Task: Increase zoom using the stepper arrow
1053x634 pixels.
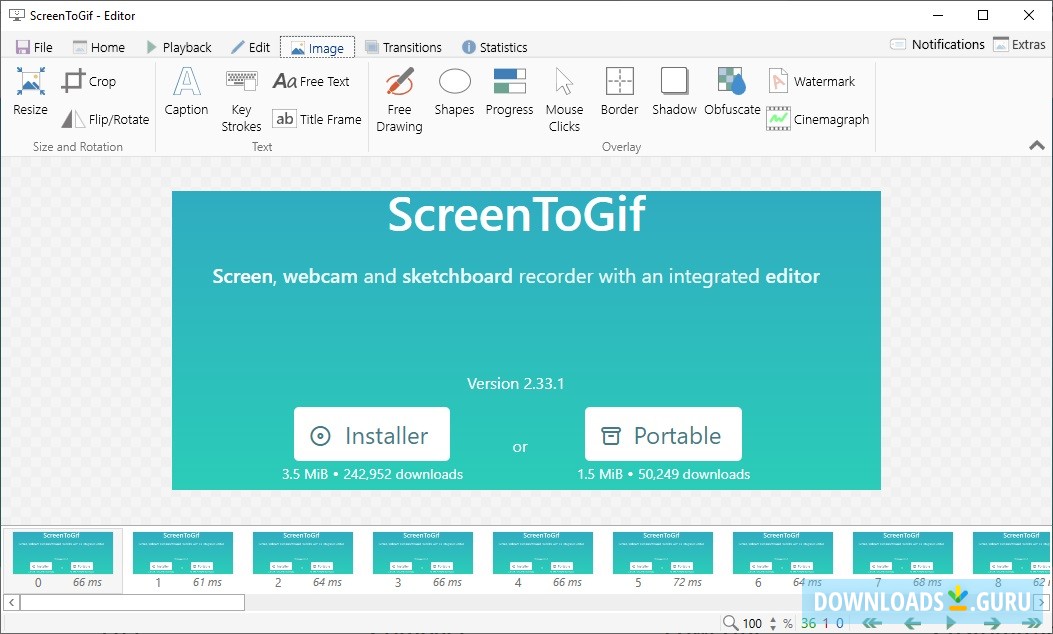Action: pos(771,618)
